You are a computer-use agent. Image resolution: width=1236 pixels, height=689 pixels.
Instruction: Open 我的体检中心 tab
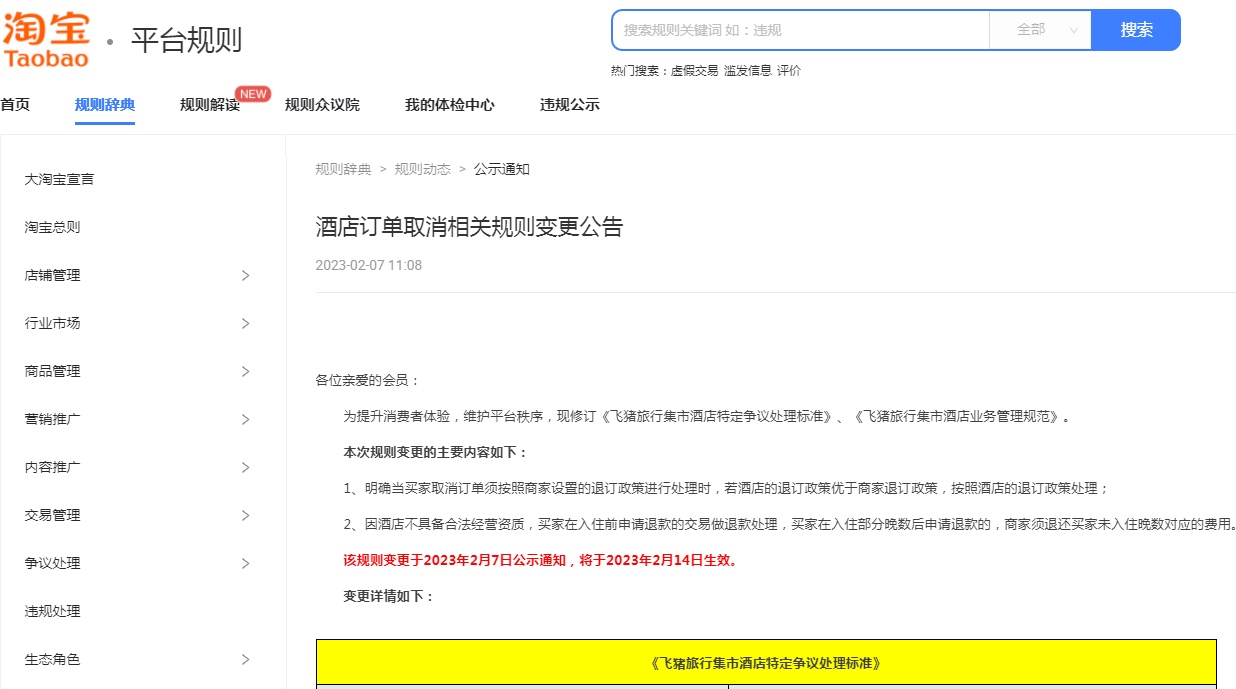pos(449,105)
